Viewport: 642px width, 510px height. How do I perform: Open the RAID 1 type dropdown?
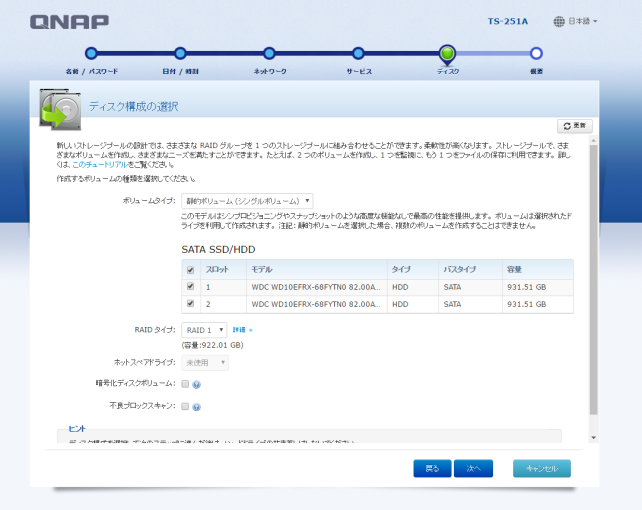pyautogui.click(x=204, y=330)
